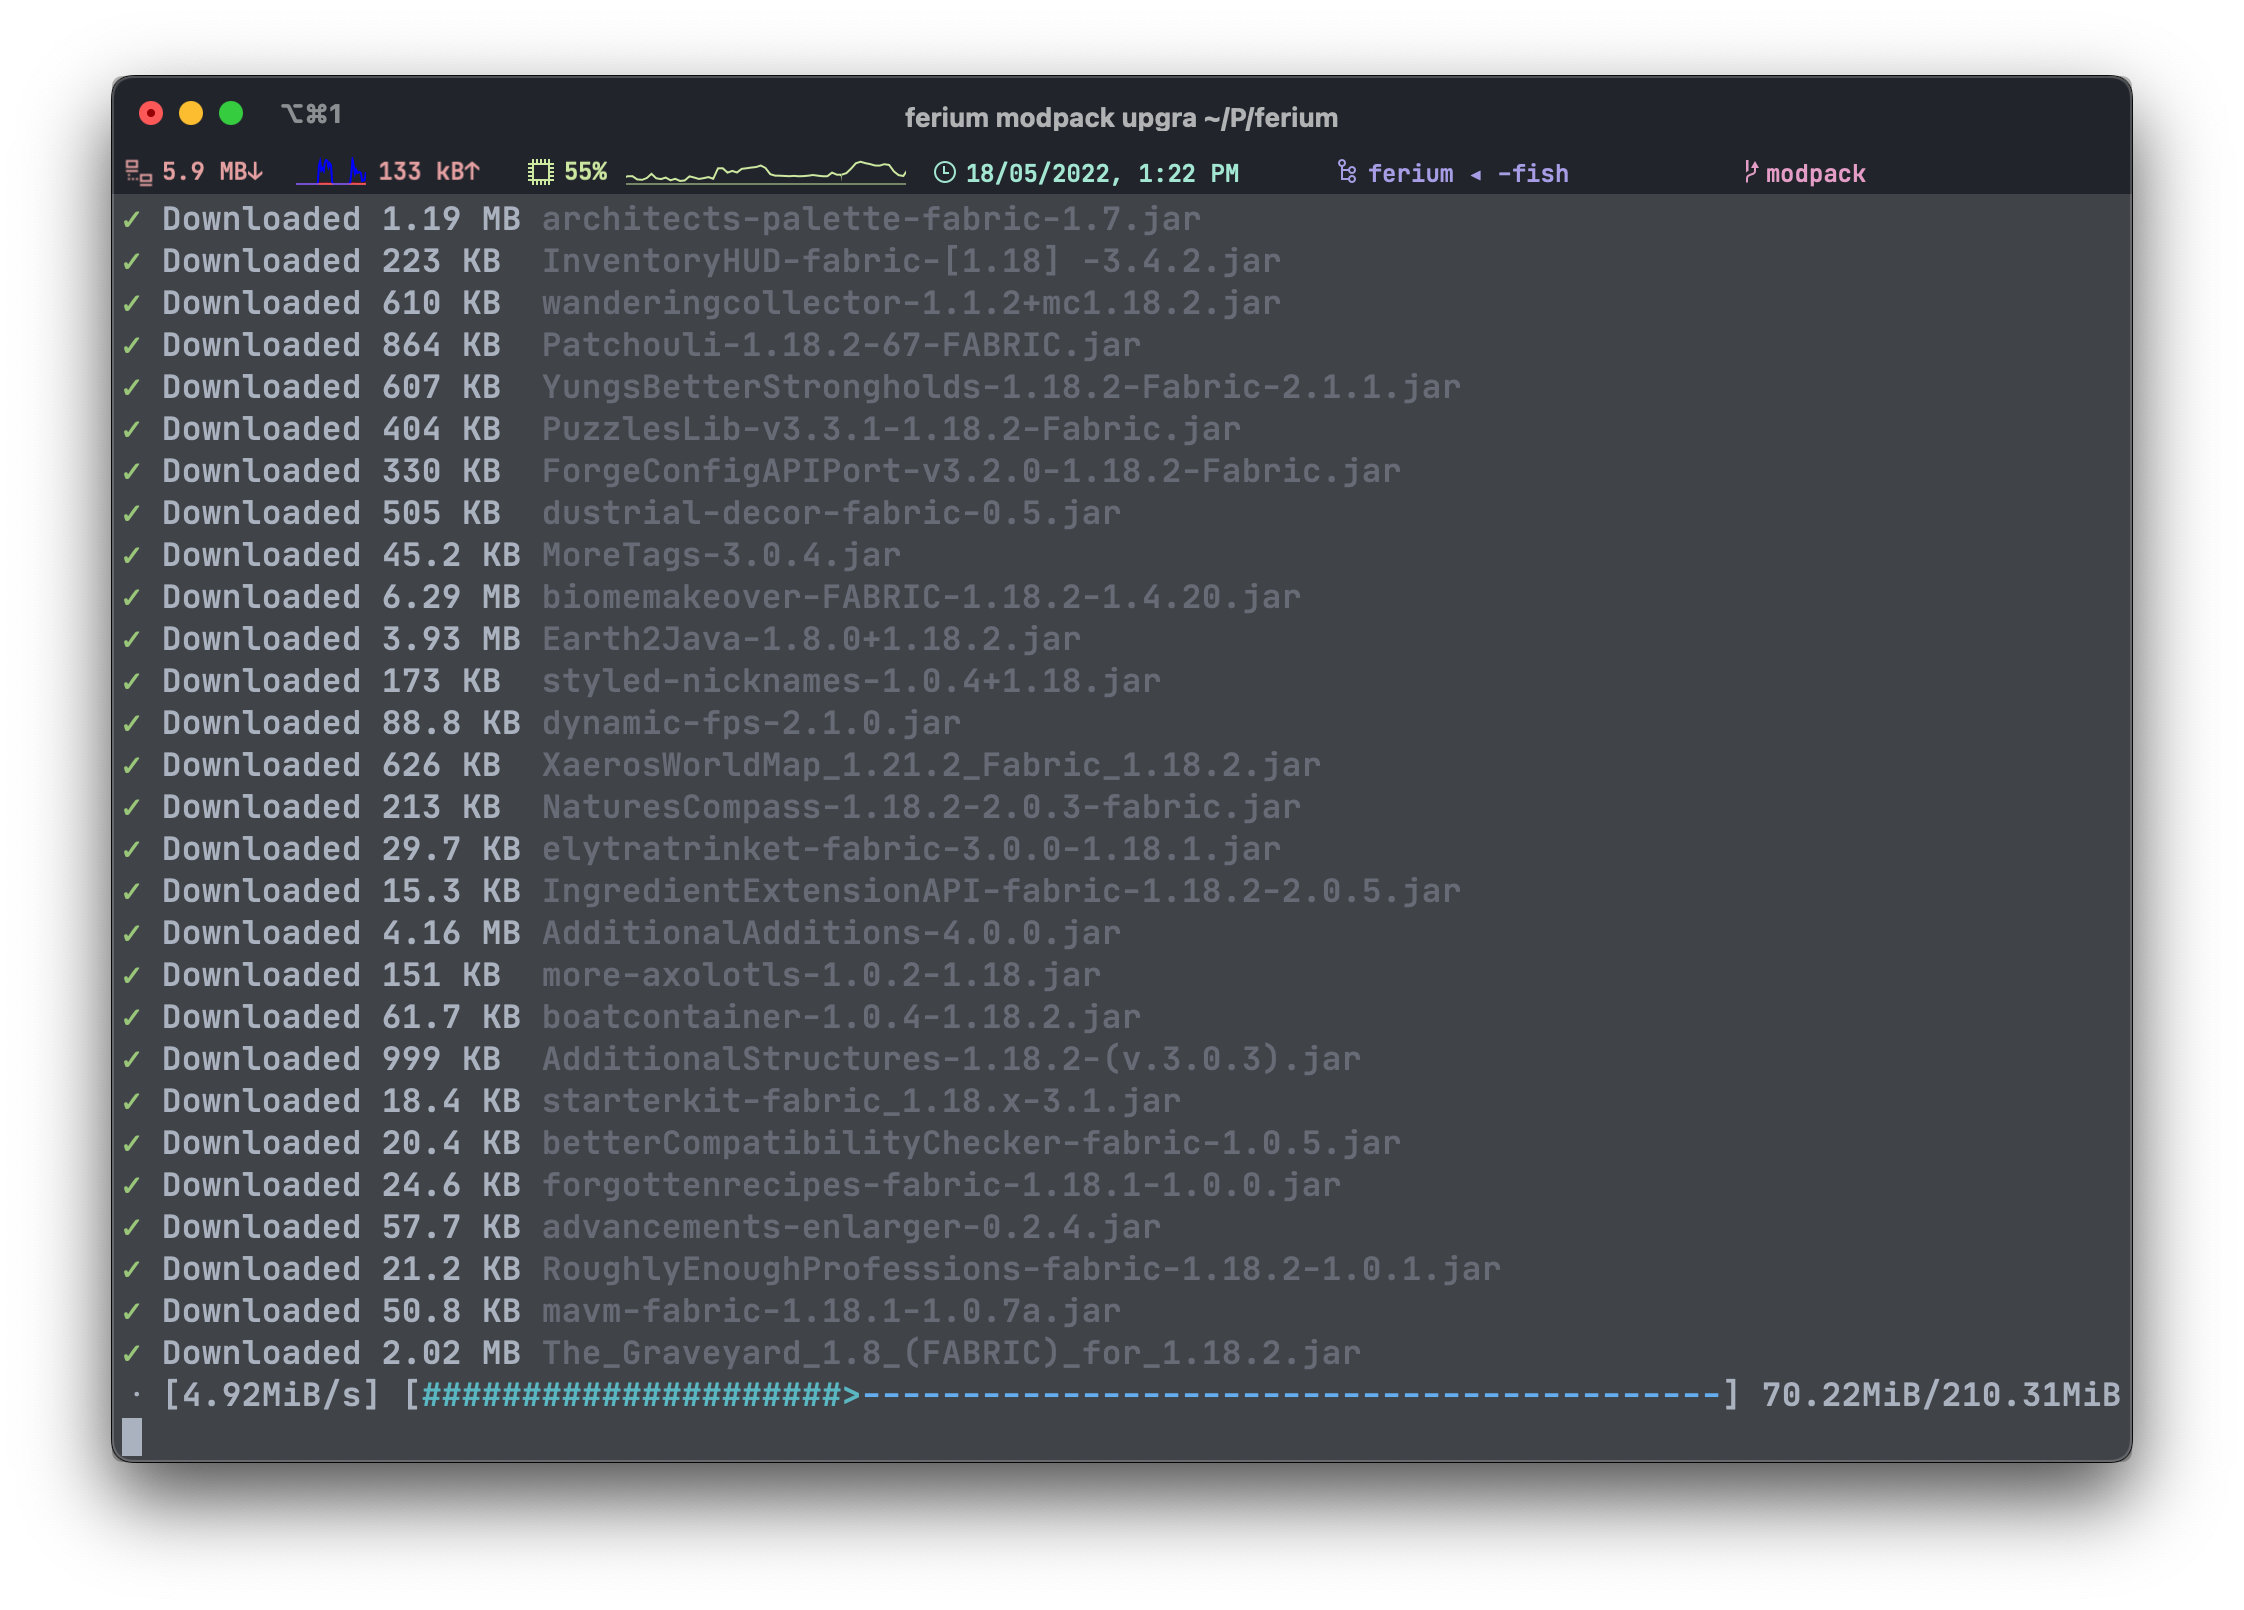Click the green fullscreen window button
The image size is (2244, 1610).
pos(231,114)
